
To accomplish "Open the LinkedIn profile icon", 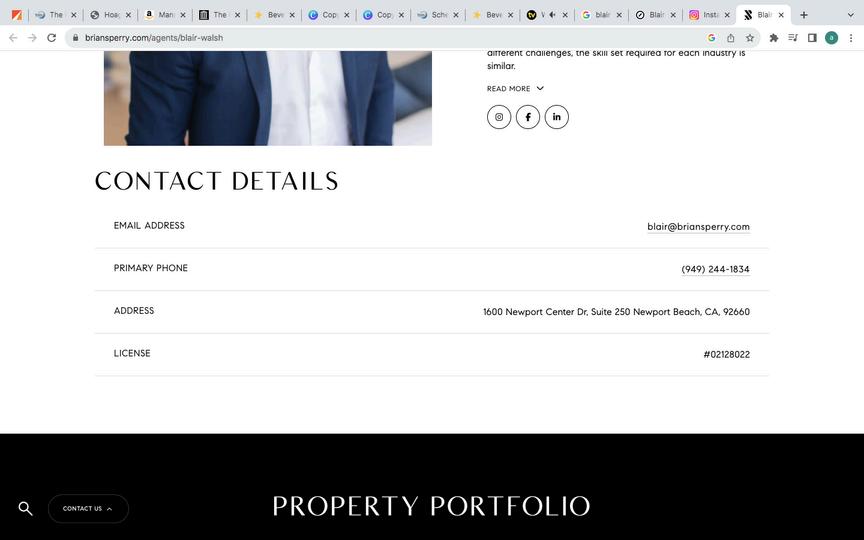I will coord(557,117).
